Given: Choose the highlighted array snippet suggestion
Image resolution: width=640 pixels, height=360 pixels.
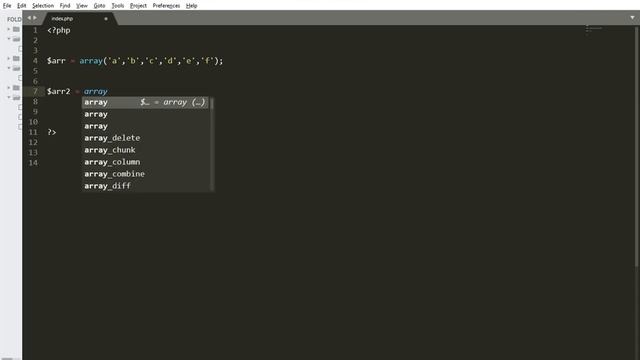Looking at the screenshot, I should [146, 102].
